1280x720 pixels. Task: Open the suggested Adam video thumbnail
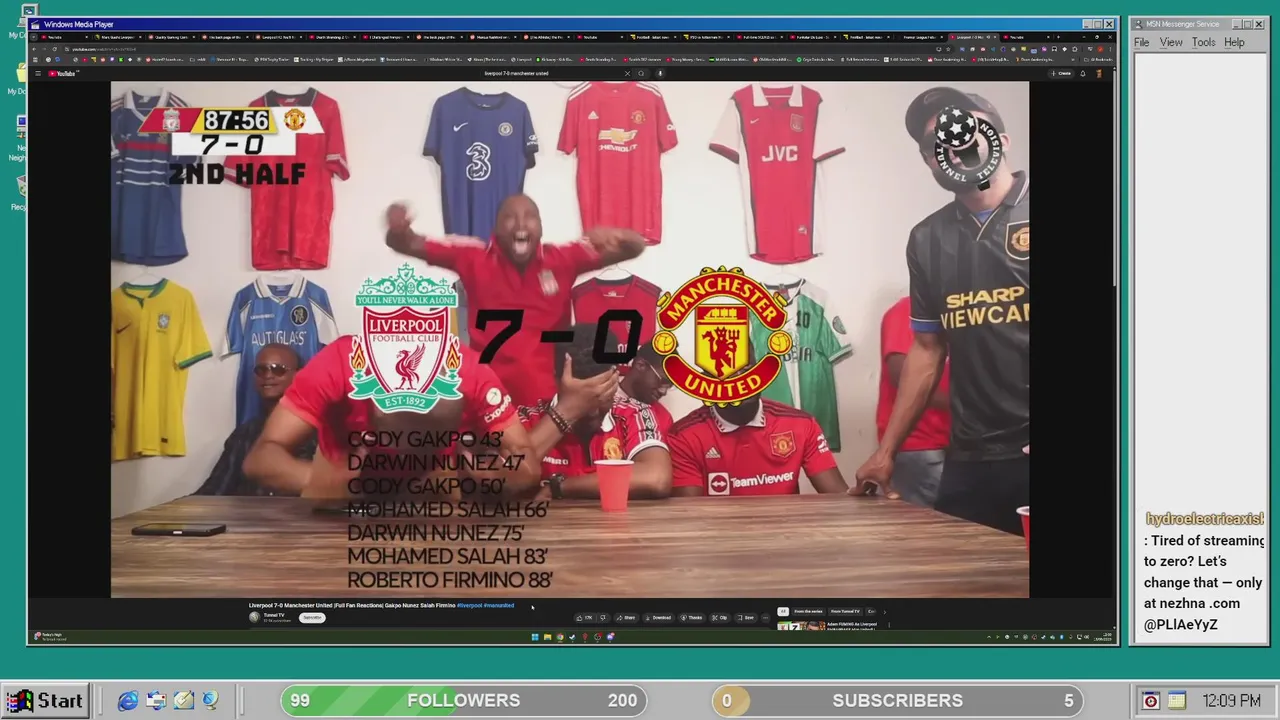(801, 626)
